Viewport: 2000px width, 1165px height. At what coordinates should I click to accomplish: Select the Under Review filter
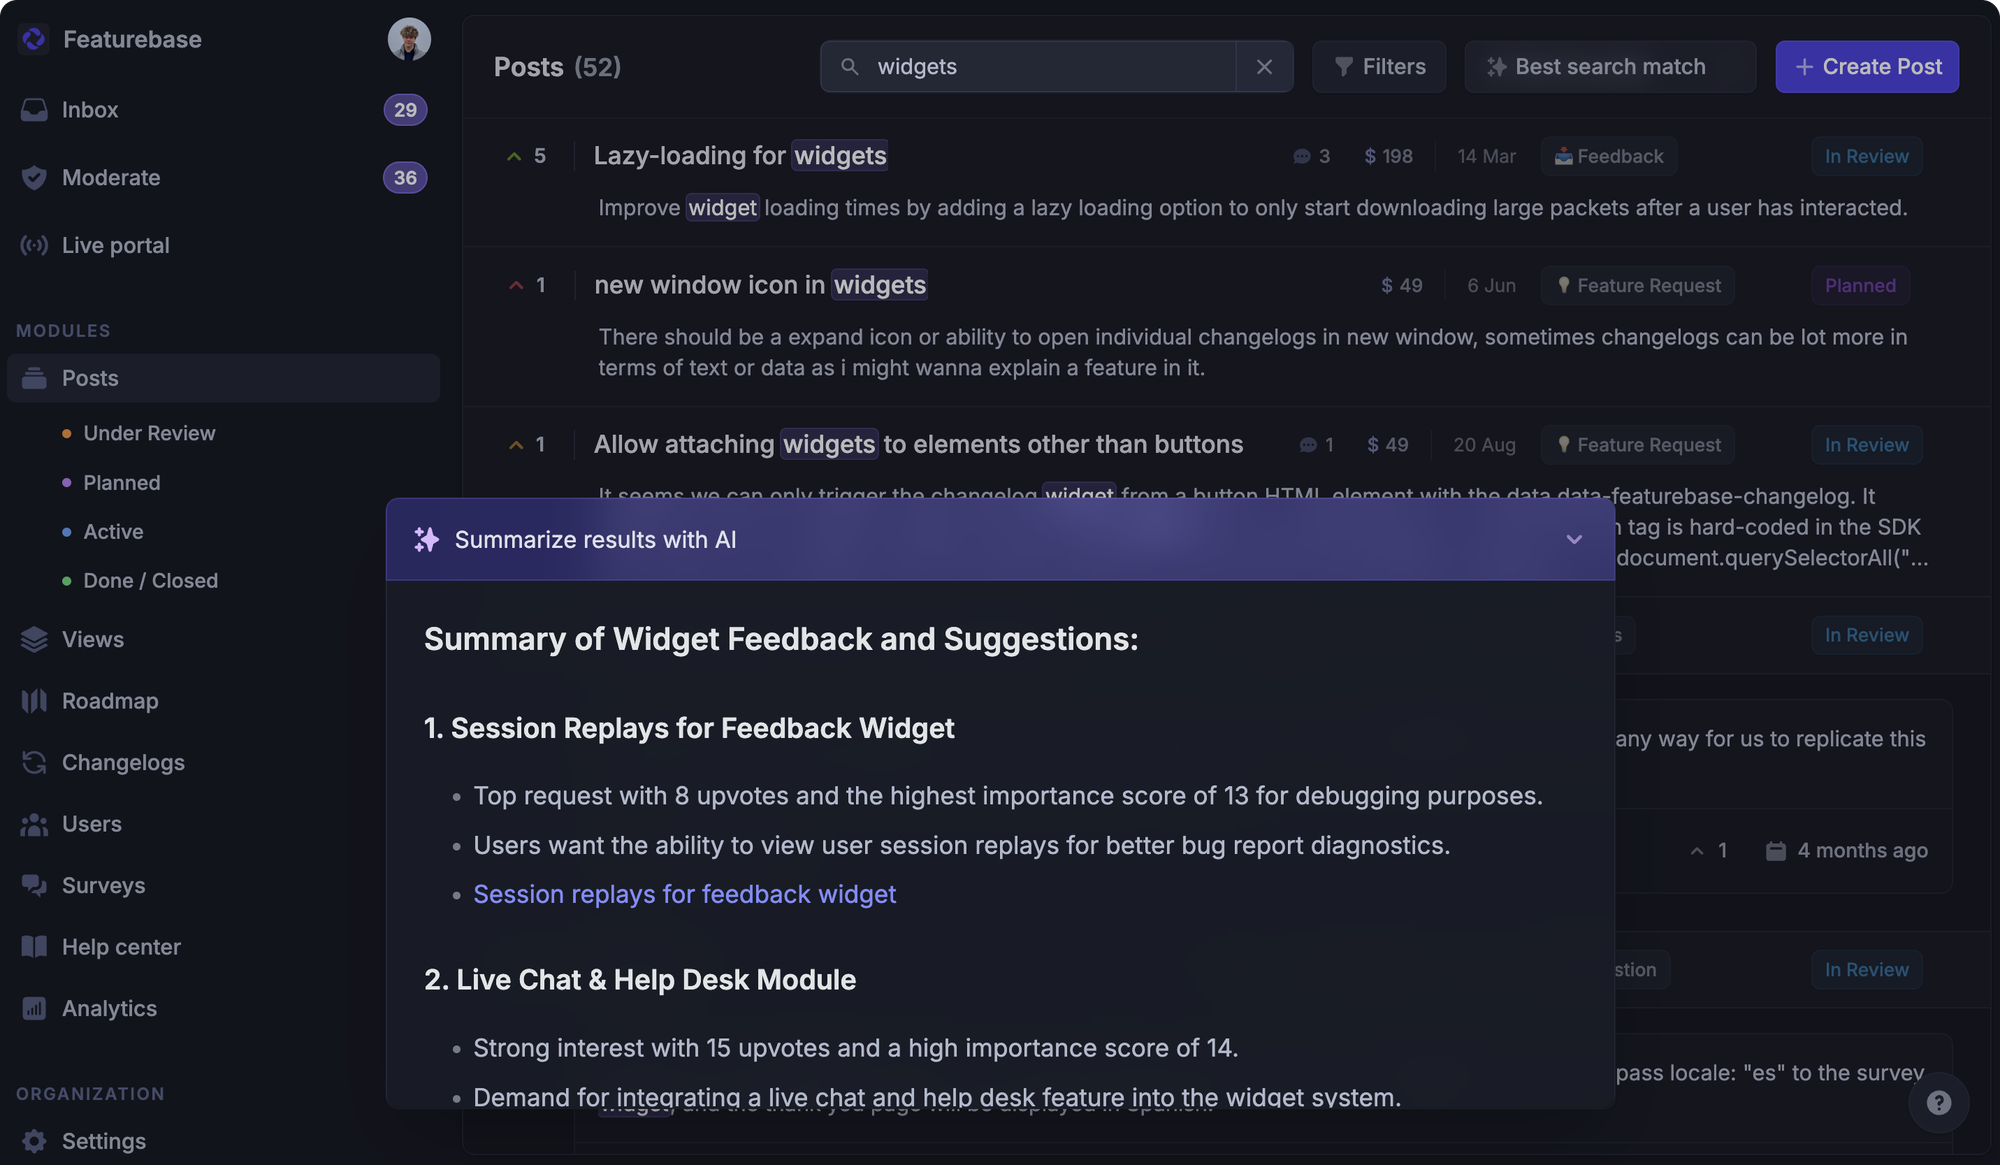[x=149, y=433]
